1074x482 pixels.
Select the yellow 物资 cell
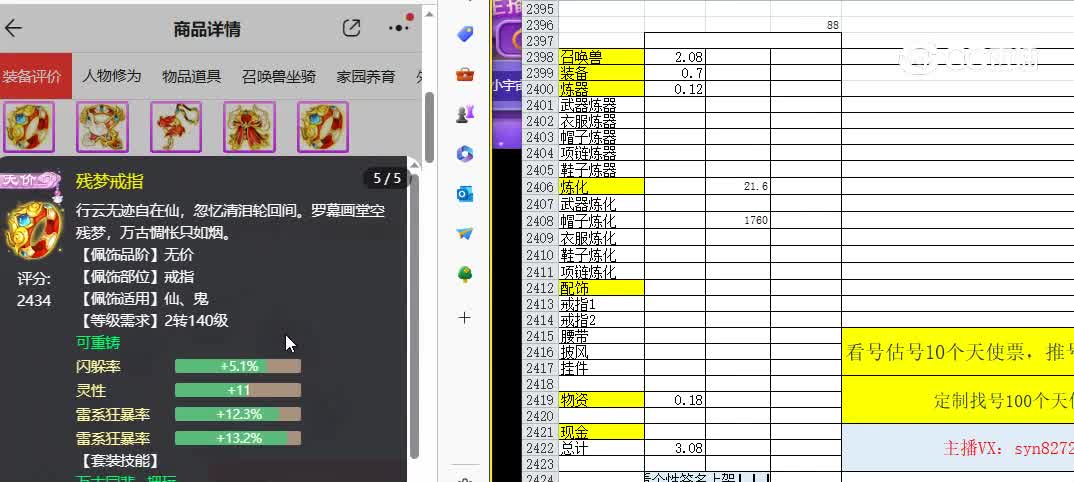[601, 400]
